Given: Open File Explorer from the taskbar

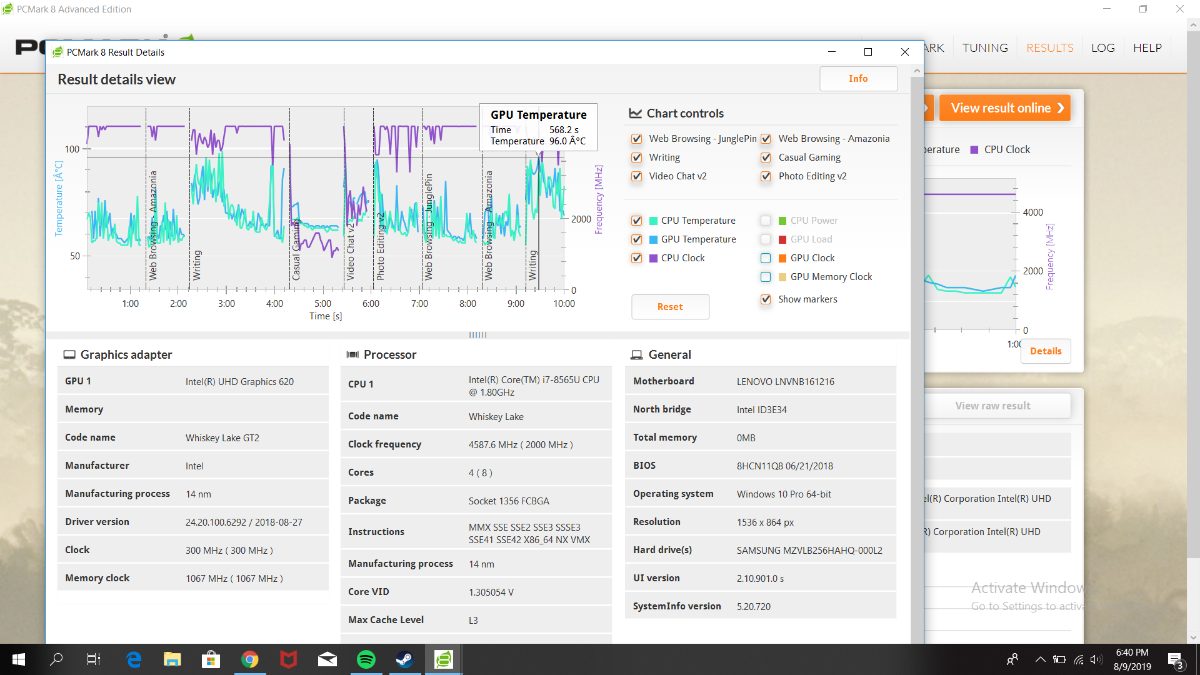Looking at the screenshot, I should point(172,659).
